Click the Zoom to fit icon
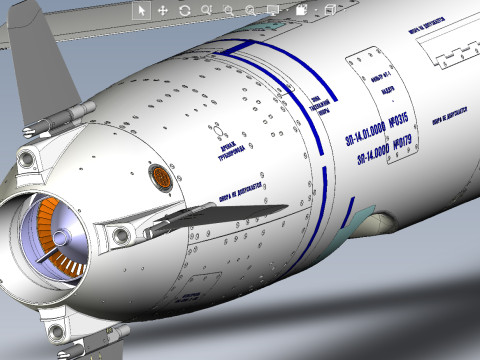The width and height of the screenshot is (480, 360). (x=250, y=11)
